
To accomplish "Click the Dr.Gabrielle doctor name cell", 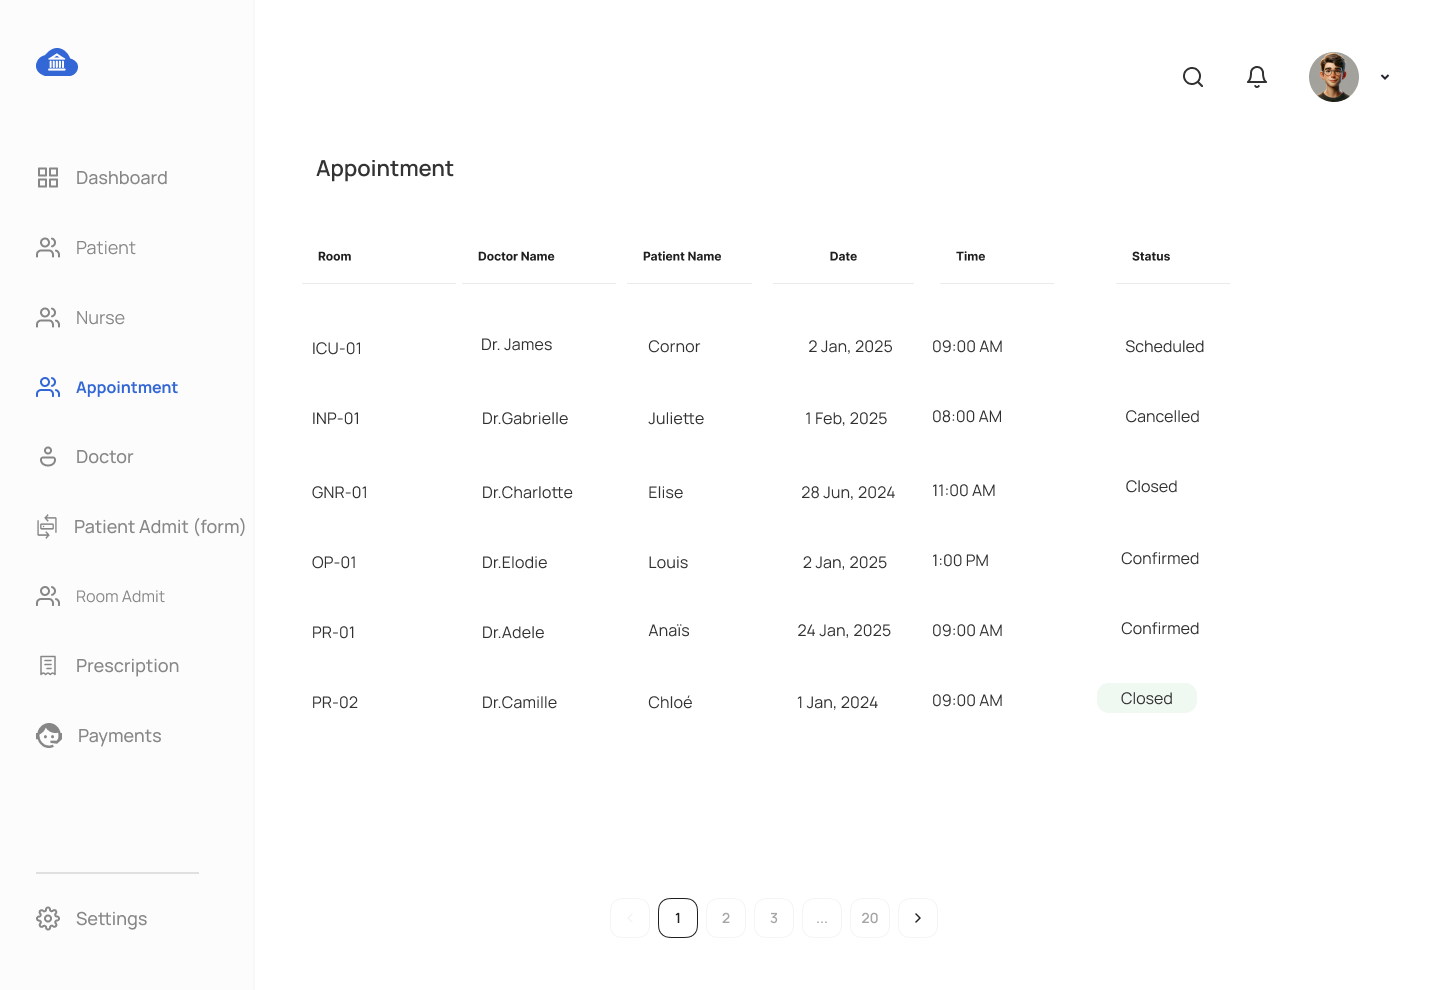I will [x=525, y=418].
